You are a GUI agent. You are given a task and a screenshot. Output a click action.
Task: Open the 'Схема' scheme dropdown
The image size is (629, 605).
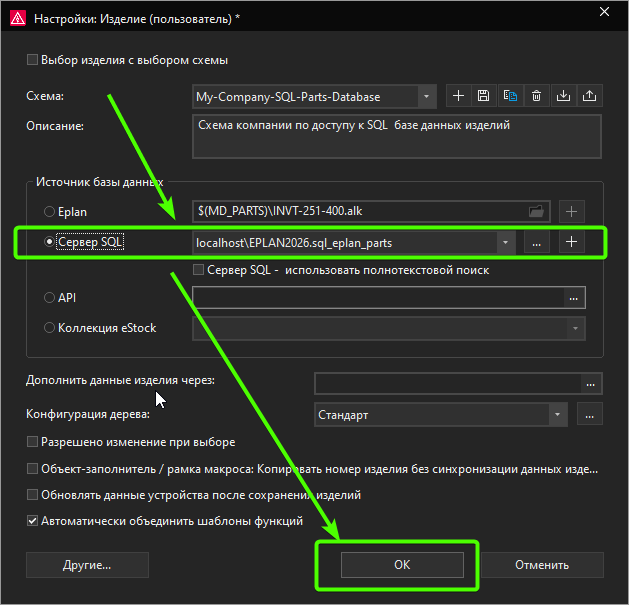click(x=426, y=97)
